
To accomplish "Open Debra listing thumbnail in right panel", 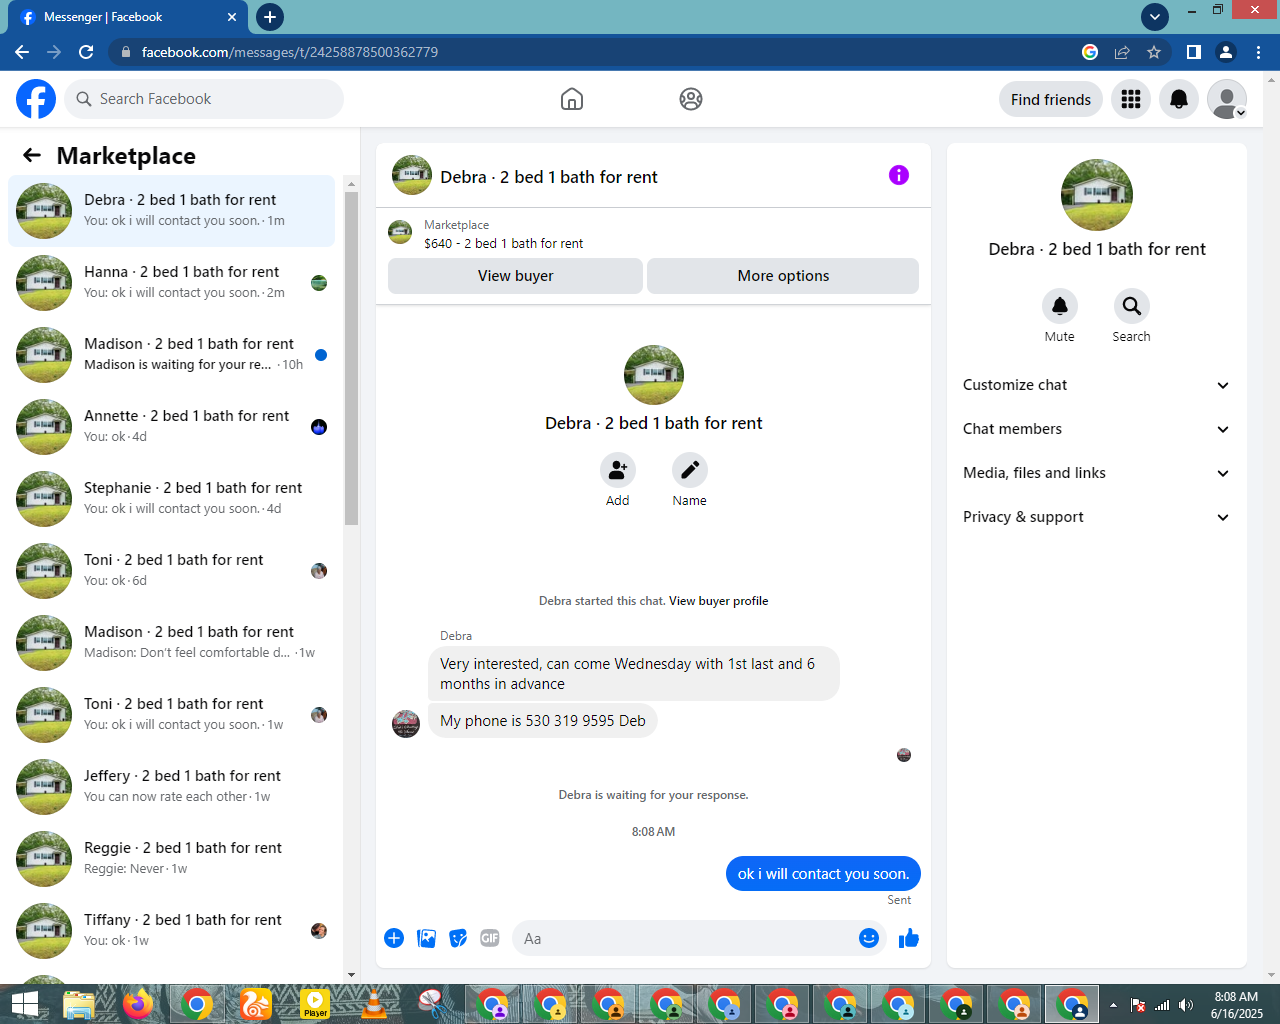I will [x=1097, y=195].
